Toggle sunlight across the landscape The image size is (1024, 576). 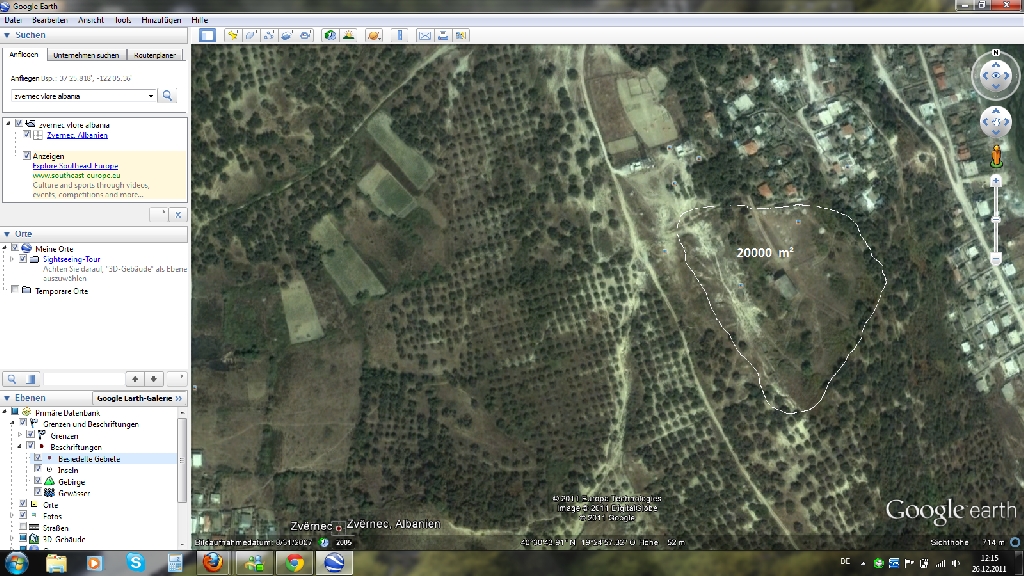point(348,35)
